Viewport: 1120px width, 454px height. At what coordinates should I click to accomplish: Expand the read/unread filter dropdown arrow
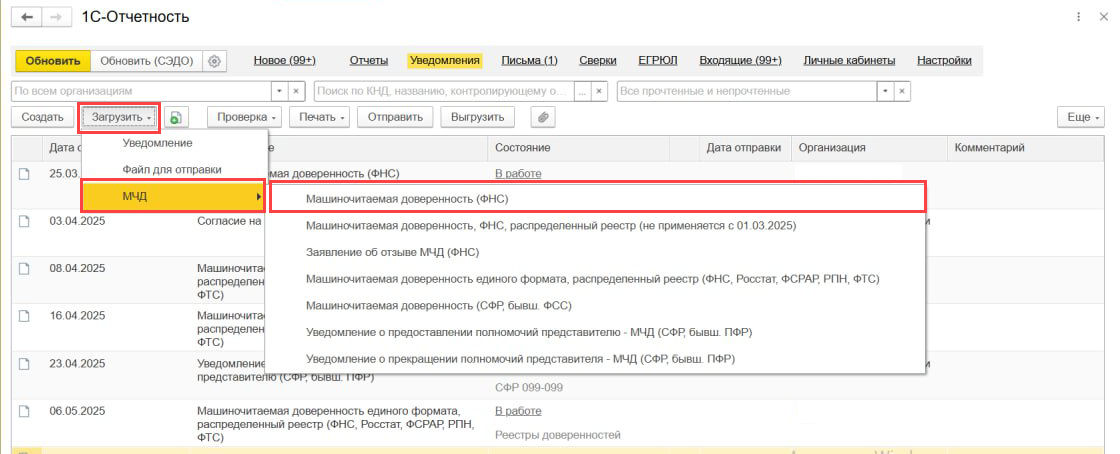coord(886,91)
